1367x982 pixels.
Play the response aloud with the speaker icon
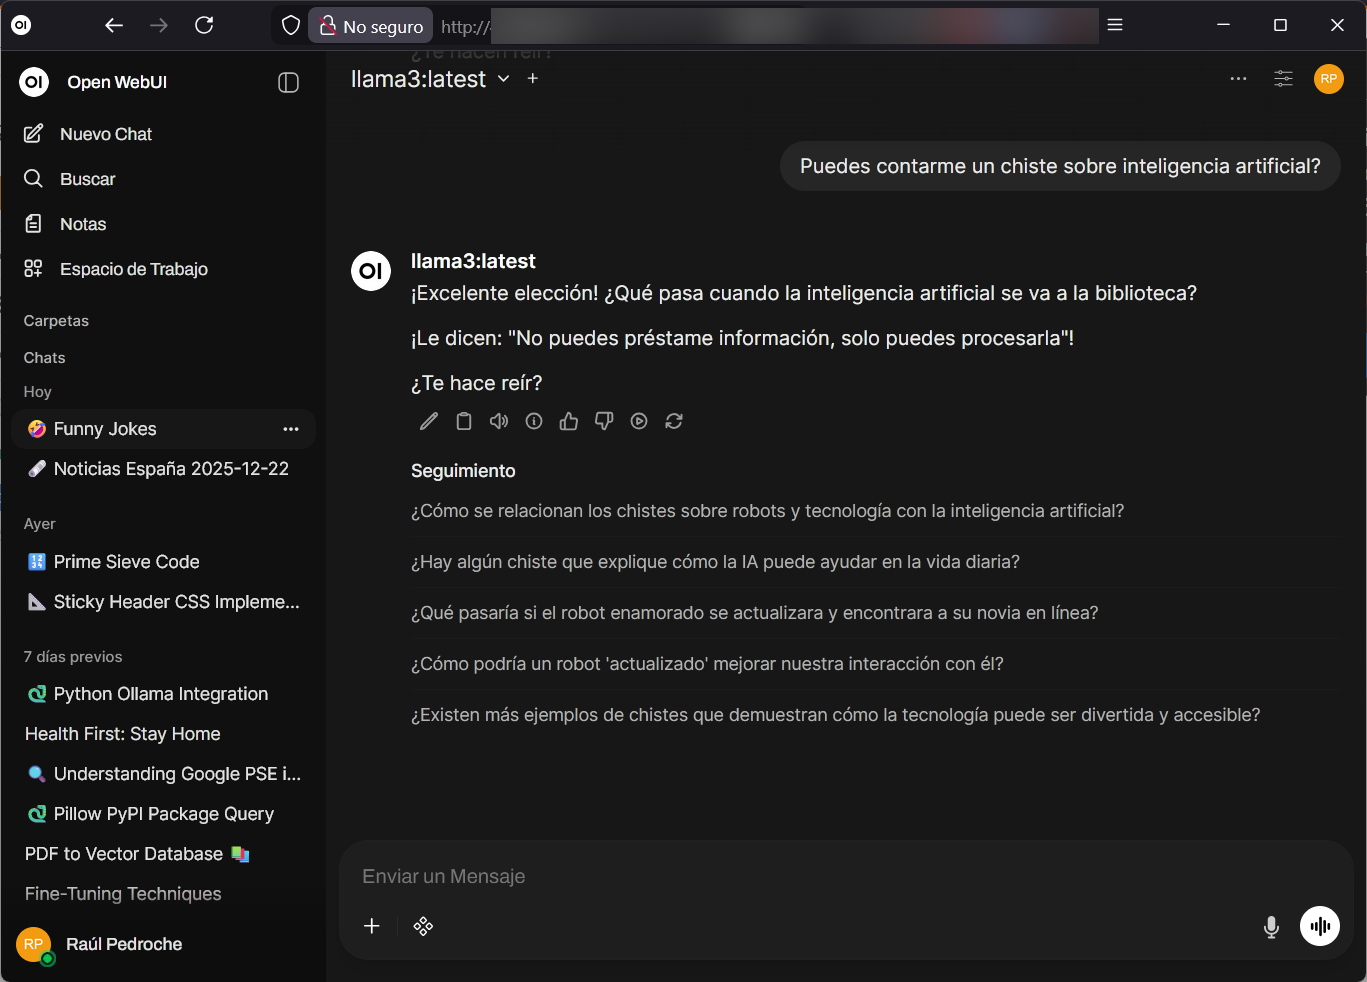[x=499, y=421]
